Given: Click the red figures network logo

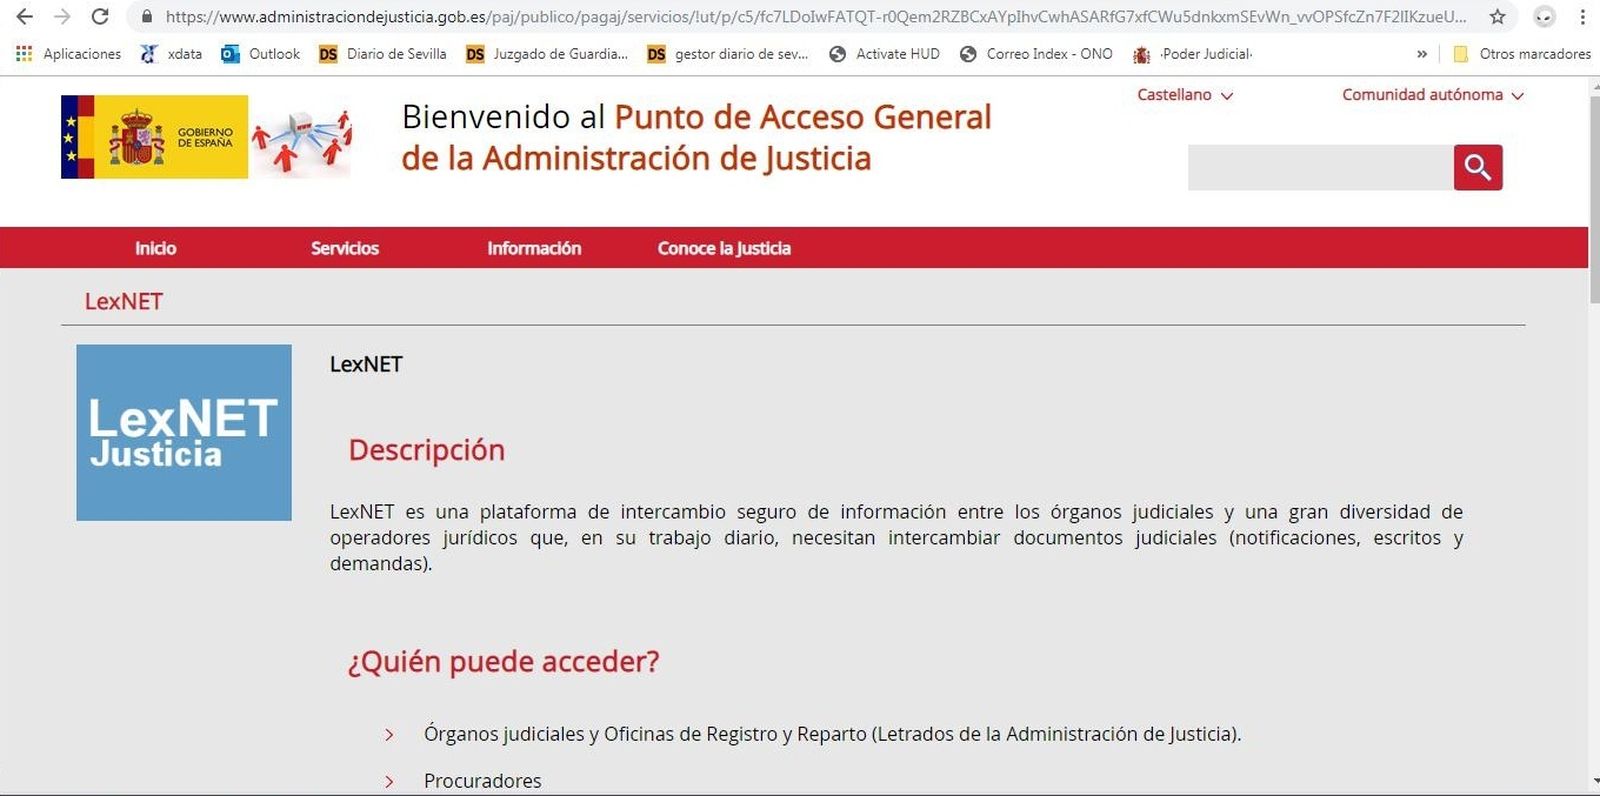Looking at the screenshot, I should coord(301,142).
